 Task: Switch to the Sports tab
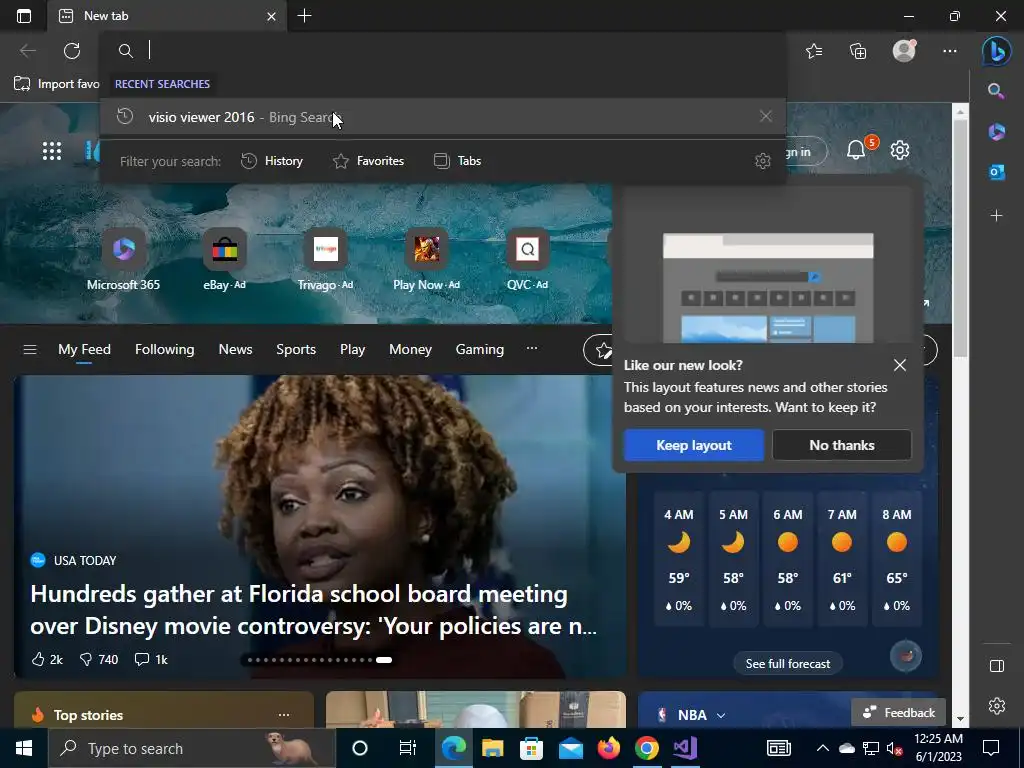pos(296,349)
